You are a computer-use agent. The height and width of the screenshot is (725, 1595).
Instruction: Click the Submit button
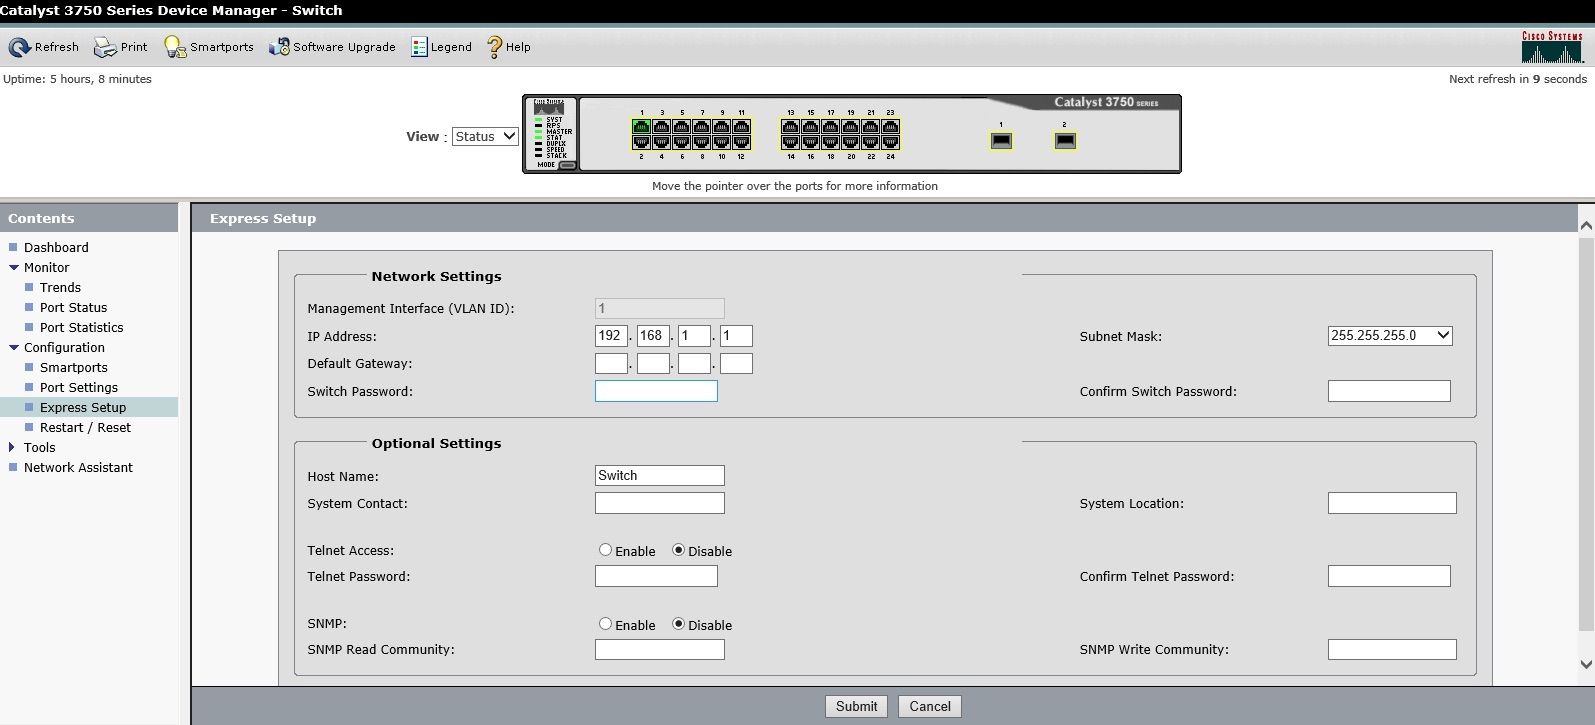(856, 706)
